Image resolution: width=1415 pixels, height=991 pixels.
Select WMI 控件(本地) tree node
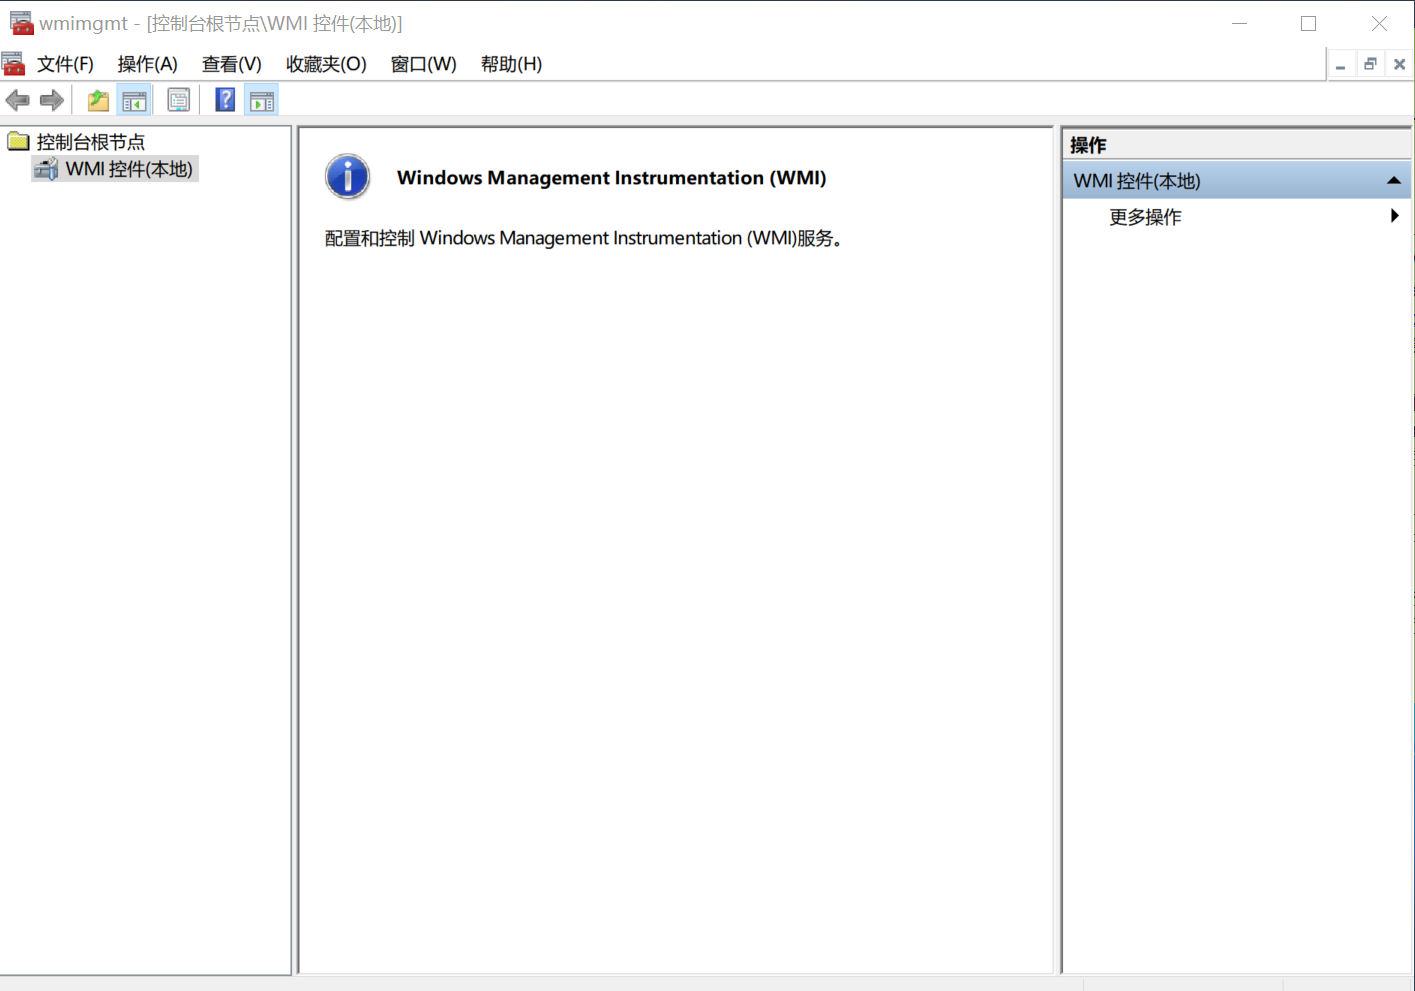coord(128,169)
